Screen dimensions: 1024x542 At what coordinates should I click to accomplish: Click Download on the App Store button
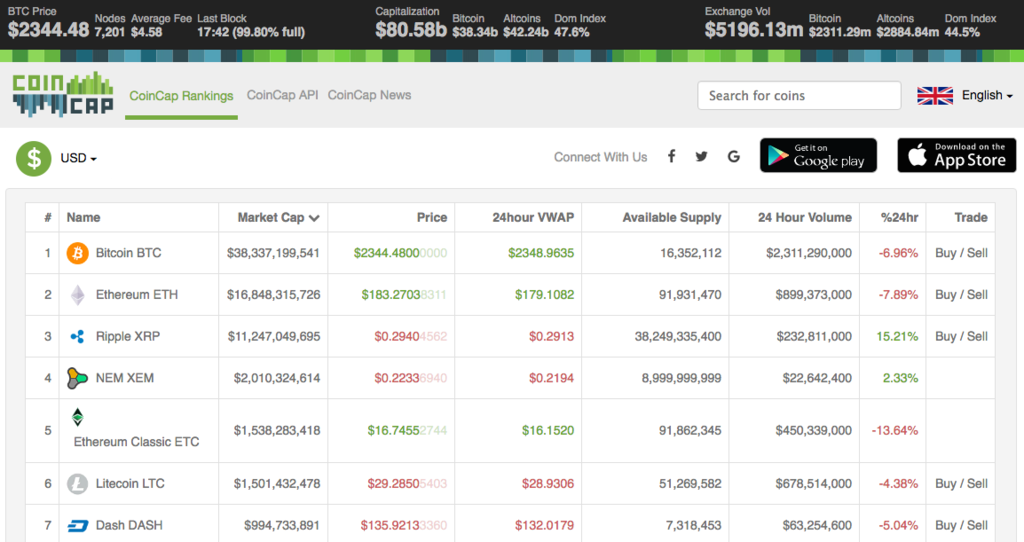pyautogui.click(x=957, y=155)
